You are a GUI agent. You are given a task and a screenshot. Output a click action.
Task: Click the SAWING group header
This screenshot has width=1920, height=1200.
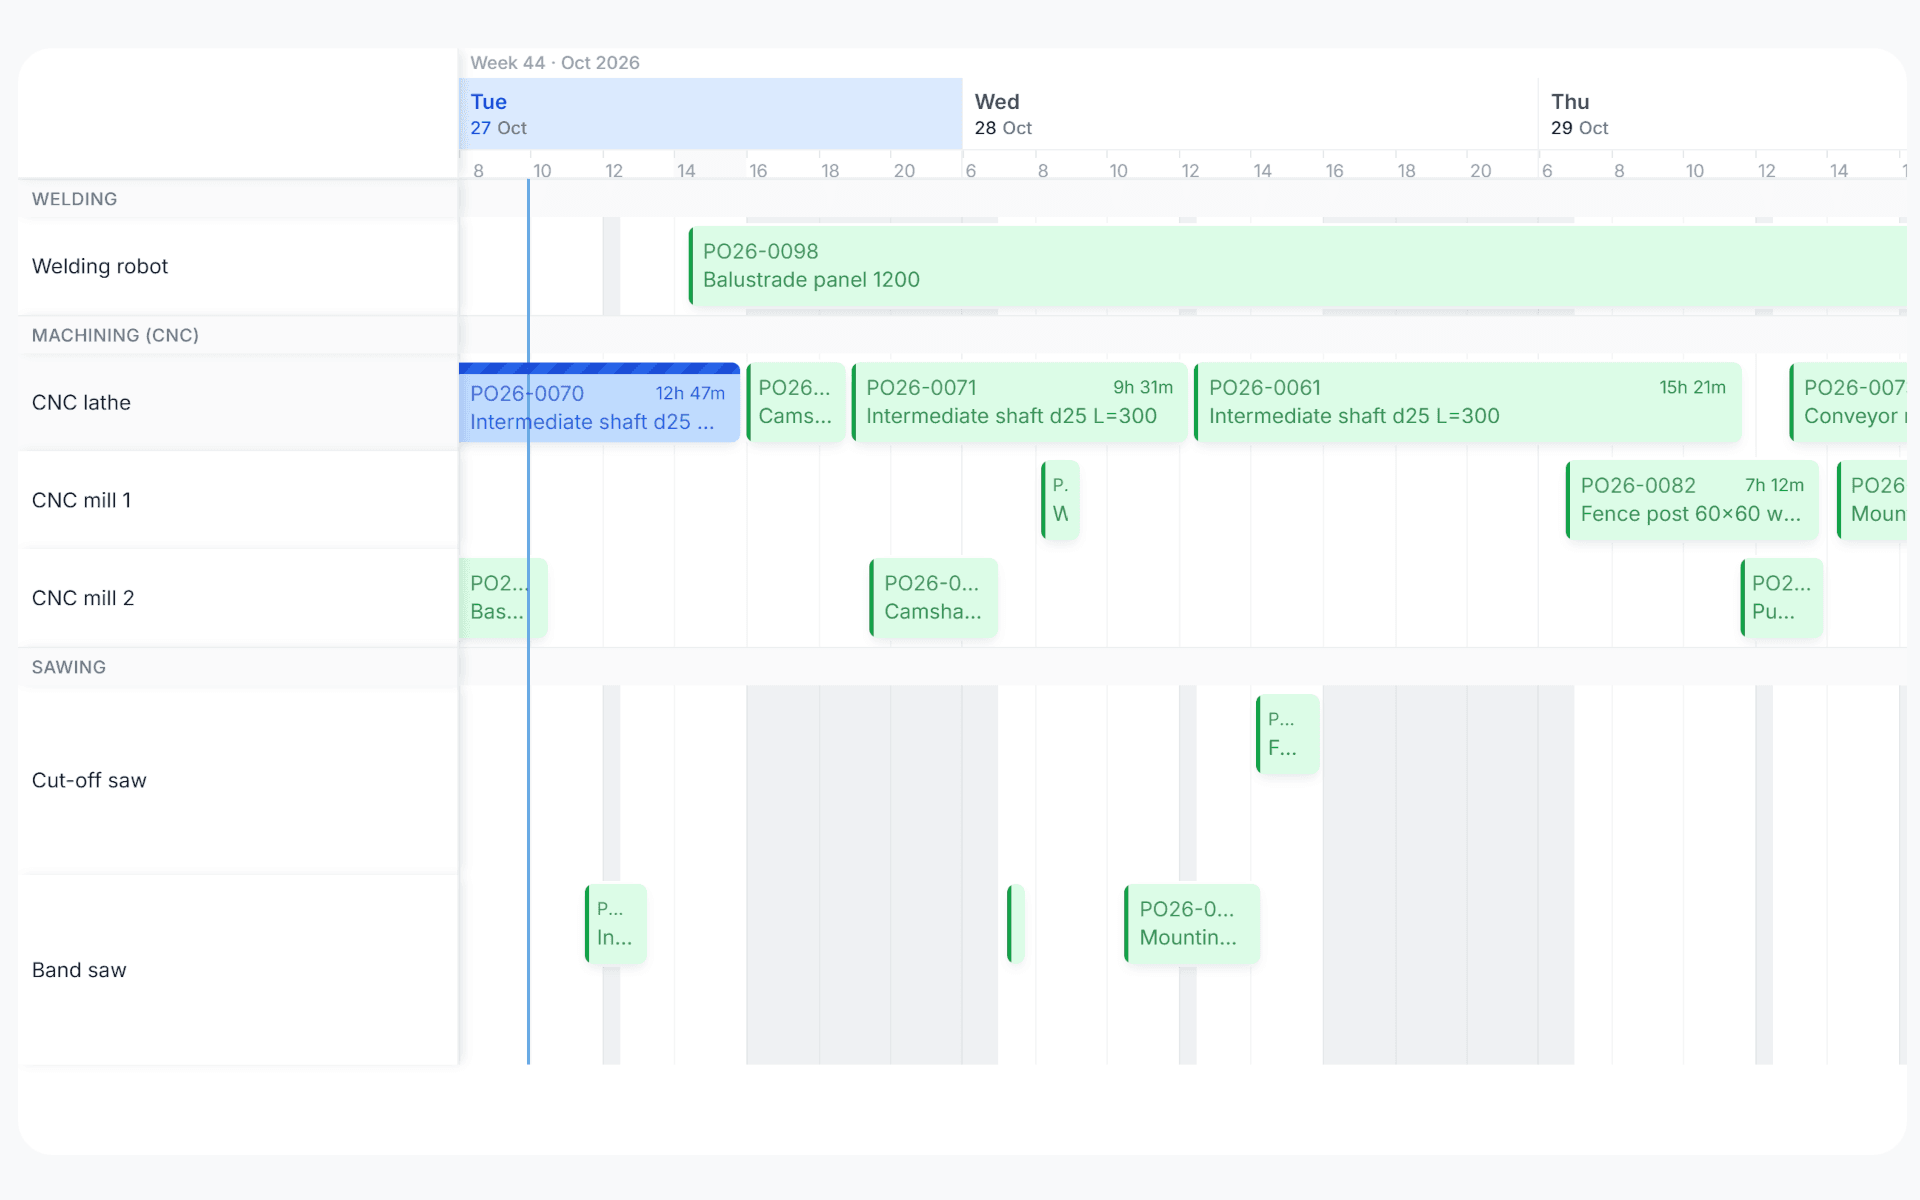pos(69,667)
